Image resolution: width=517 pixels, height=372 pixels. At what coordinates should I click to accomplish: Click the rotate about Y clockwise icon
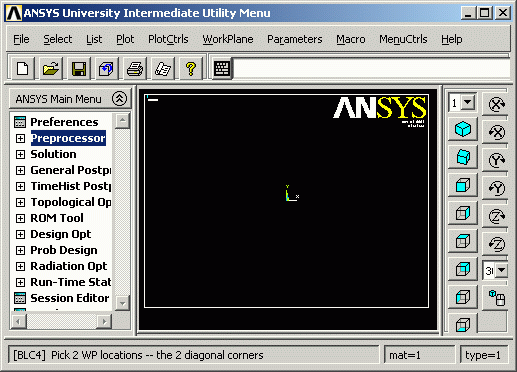[497, 160]
